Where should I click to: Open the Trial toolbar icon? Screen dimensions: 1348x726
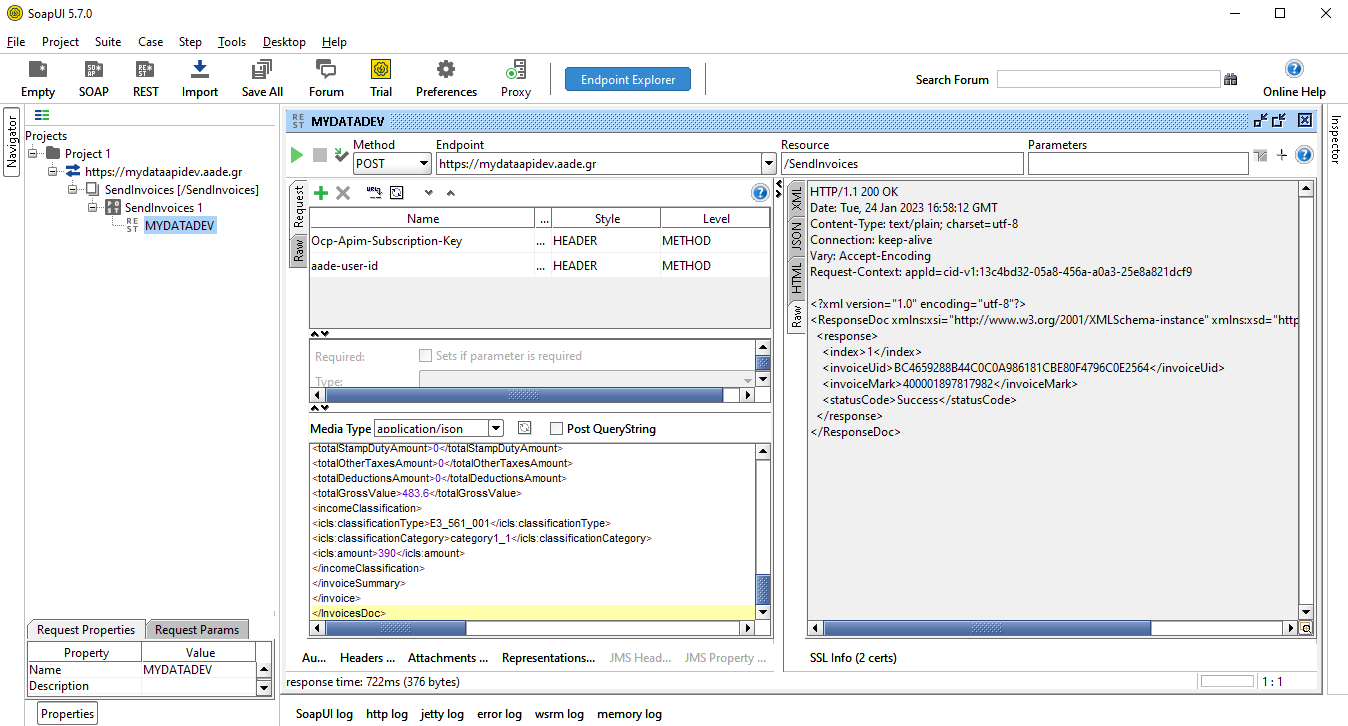click(381, 78)
